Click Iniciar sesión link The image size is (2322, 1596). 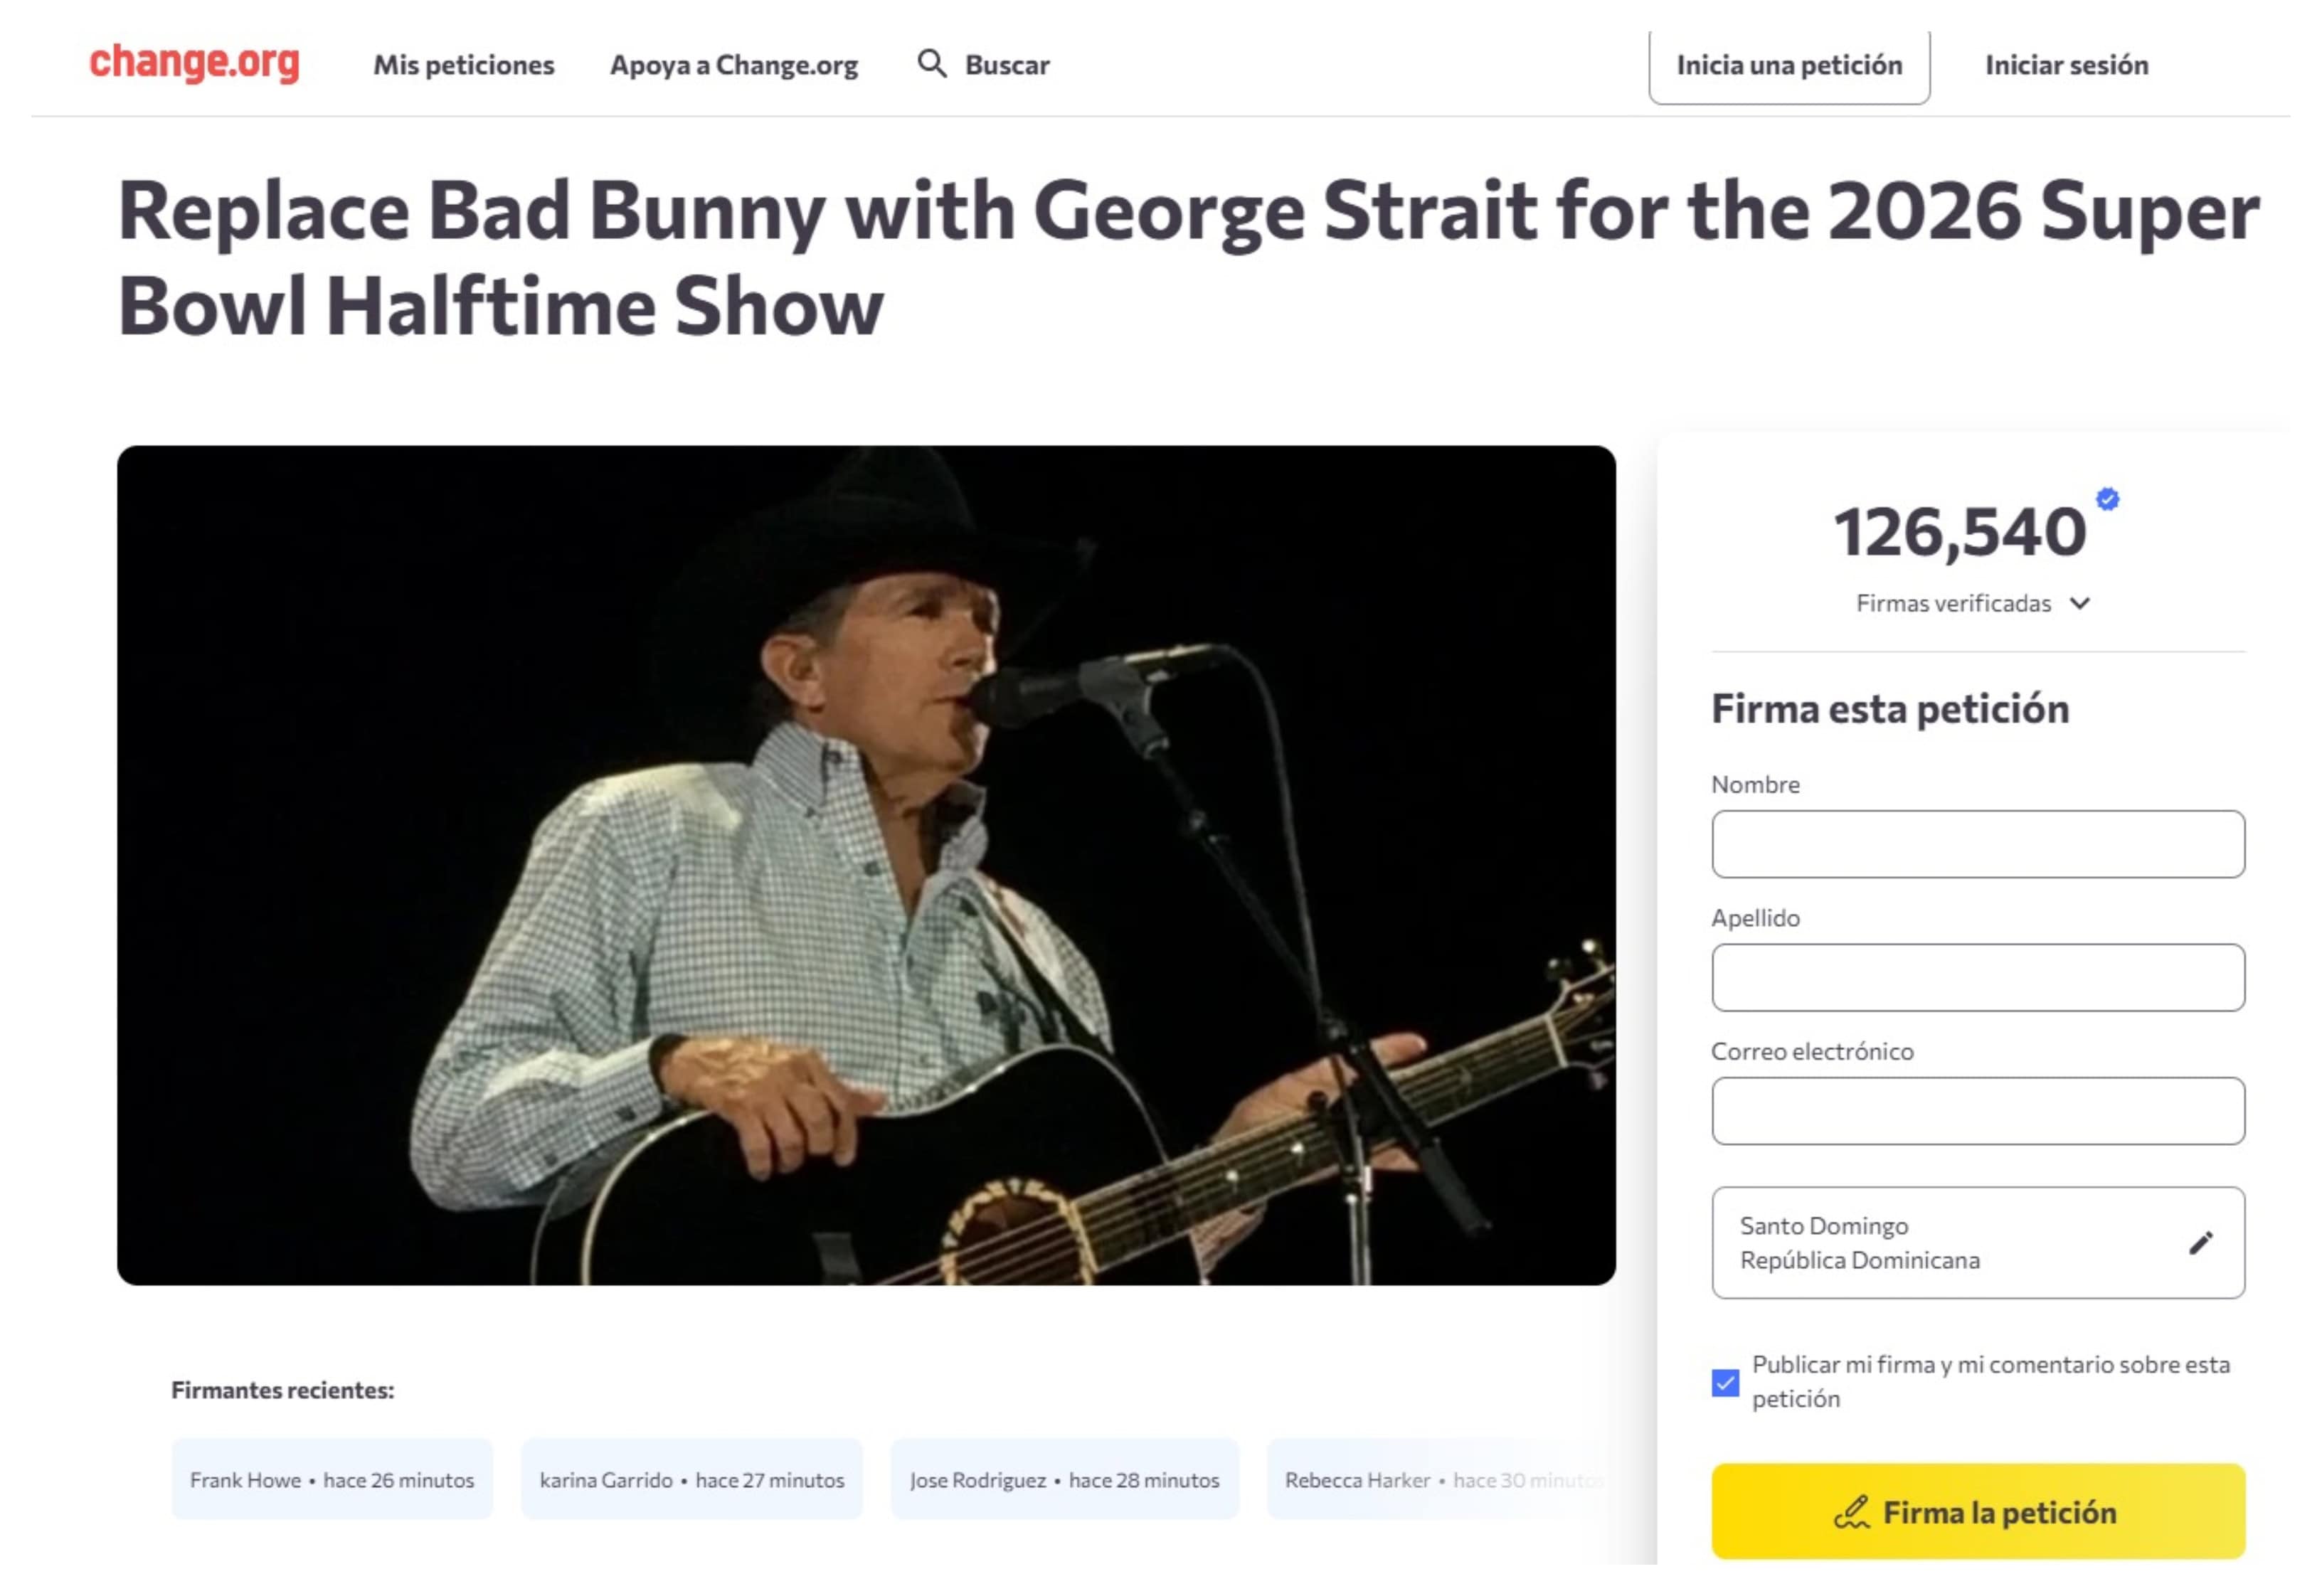tap(2066, 65)
